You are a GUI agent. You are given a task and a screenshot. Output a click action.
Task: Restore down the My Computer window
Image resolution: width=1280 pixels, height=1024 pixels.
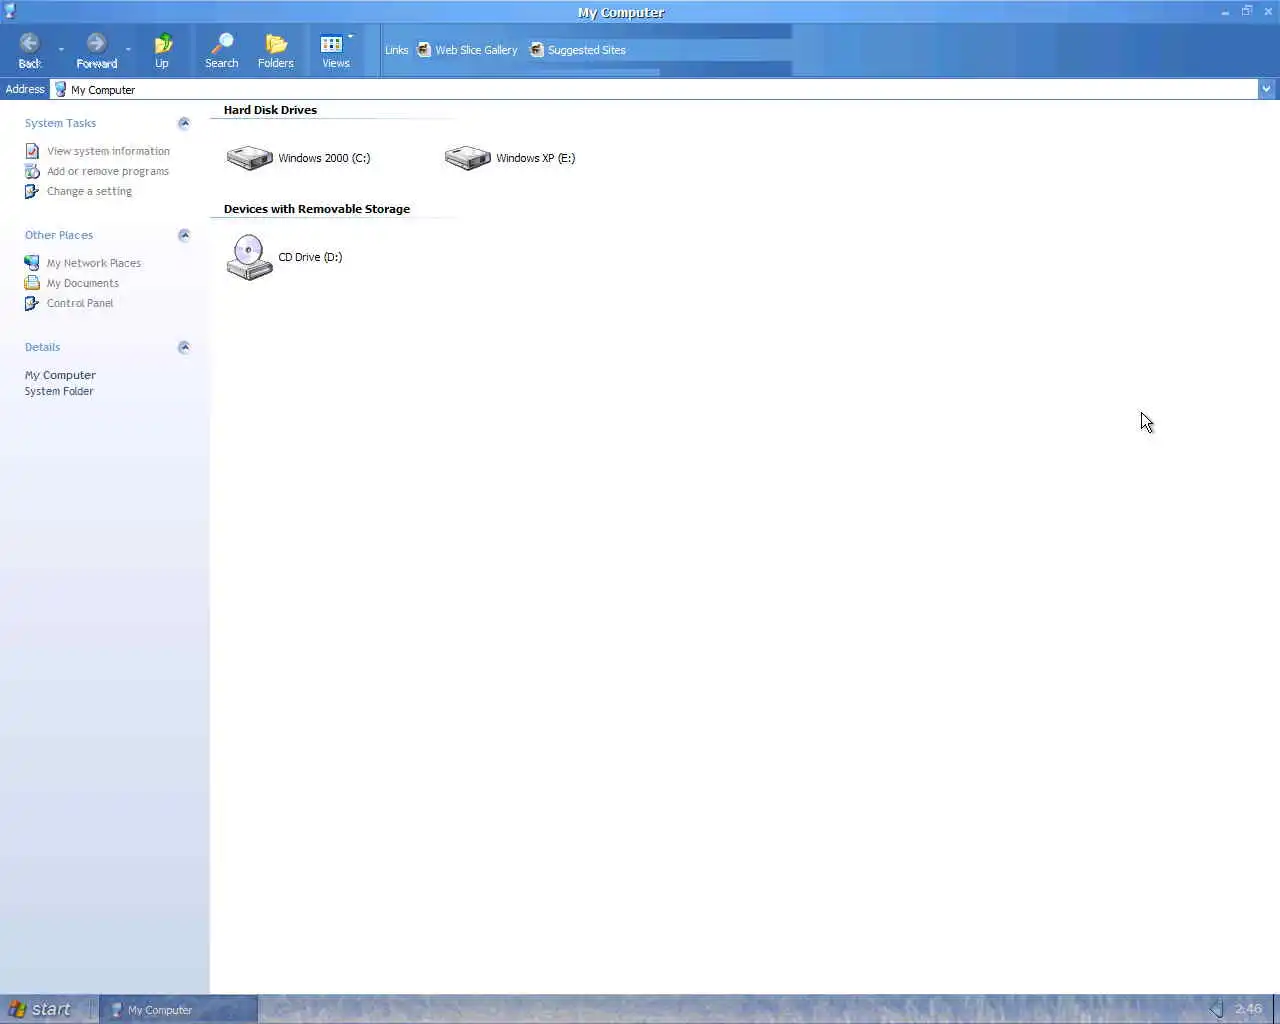tap(1247, 11)
